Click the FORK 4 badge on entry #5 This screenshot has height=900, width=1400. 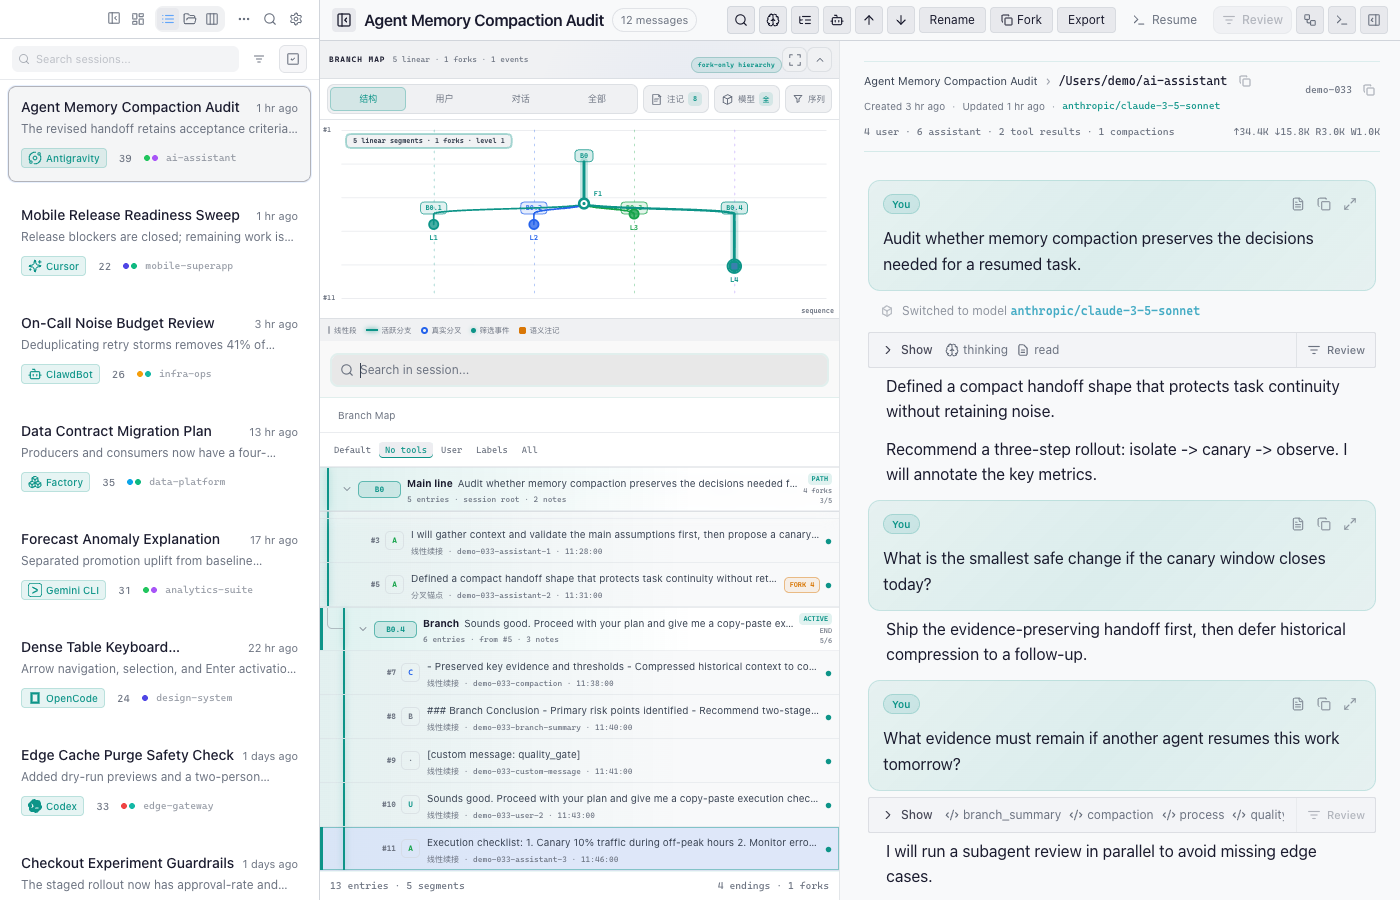click(802, 585)
